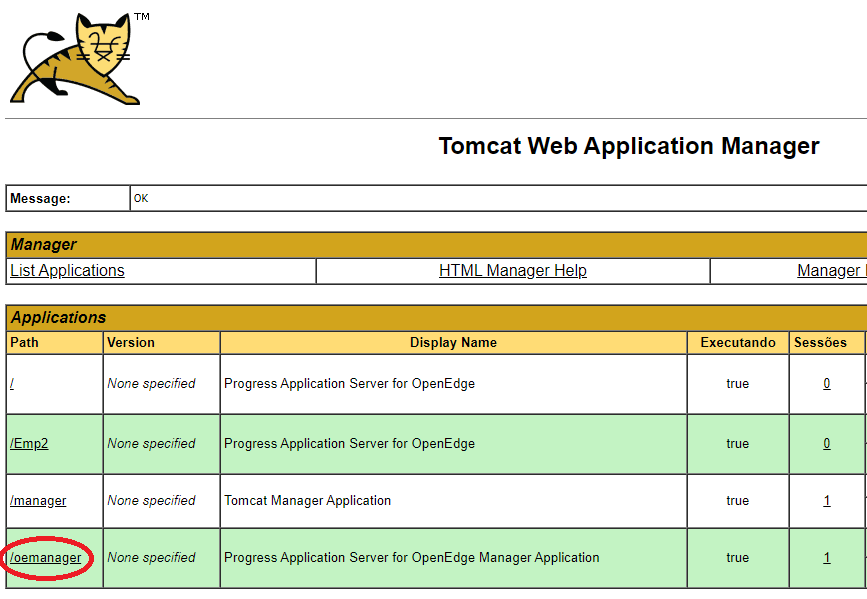
Task: Open the circled /oemanager path link
Action: [45, 558]
